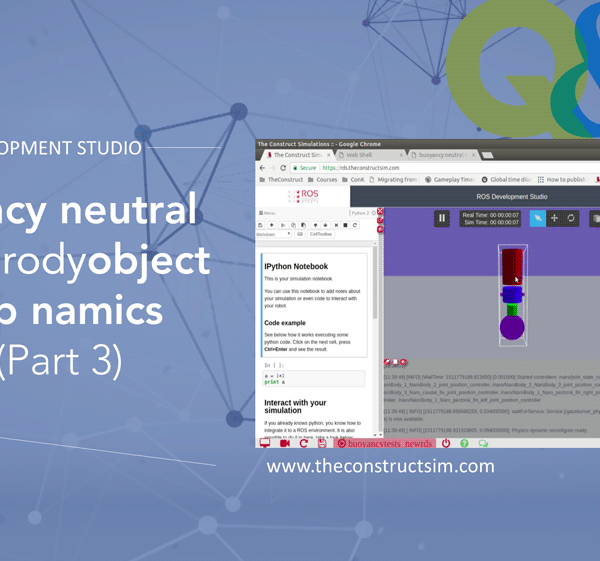Move cell up with the up arrow
Image resolution: width=600 pixels, height=561 pixels.
pos(315,225)
